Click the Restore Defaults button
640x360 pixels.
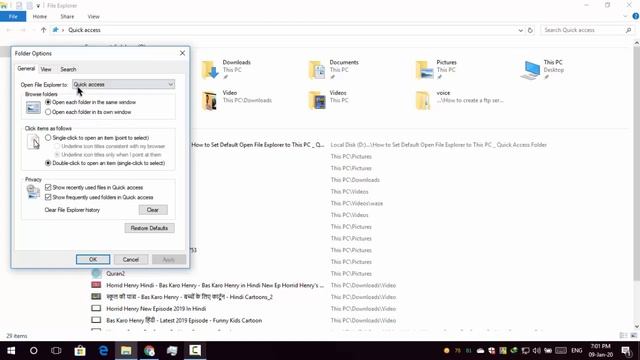coord(149,228)
